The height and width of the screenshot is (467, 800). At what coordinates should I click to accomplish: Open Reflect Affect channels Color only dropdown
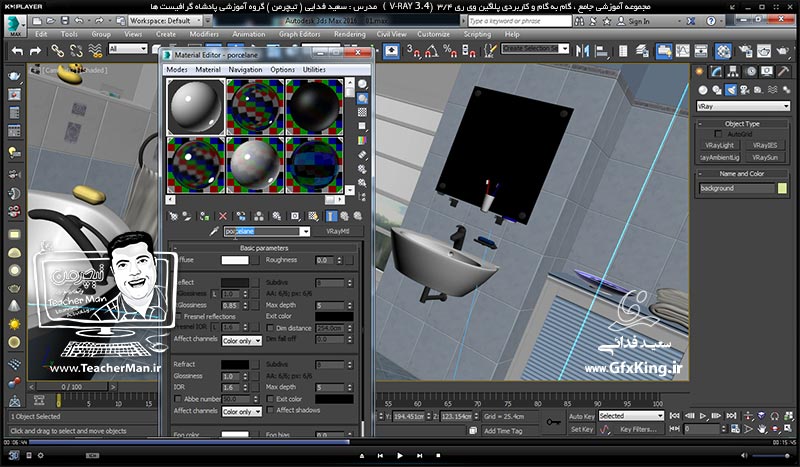241,340
